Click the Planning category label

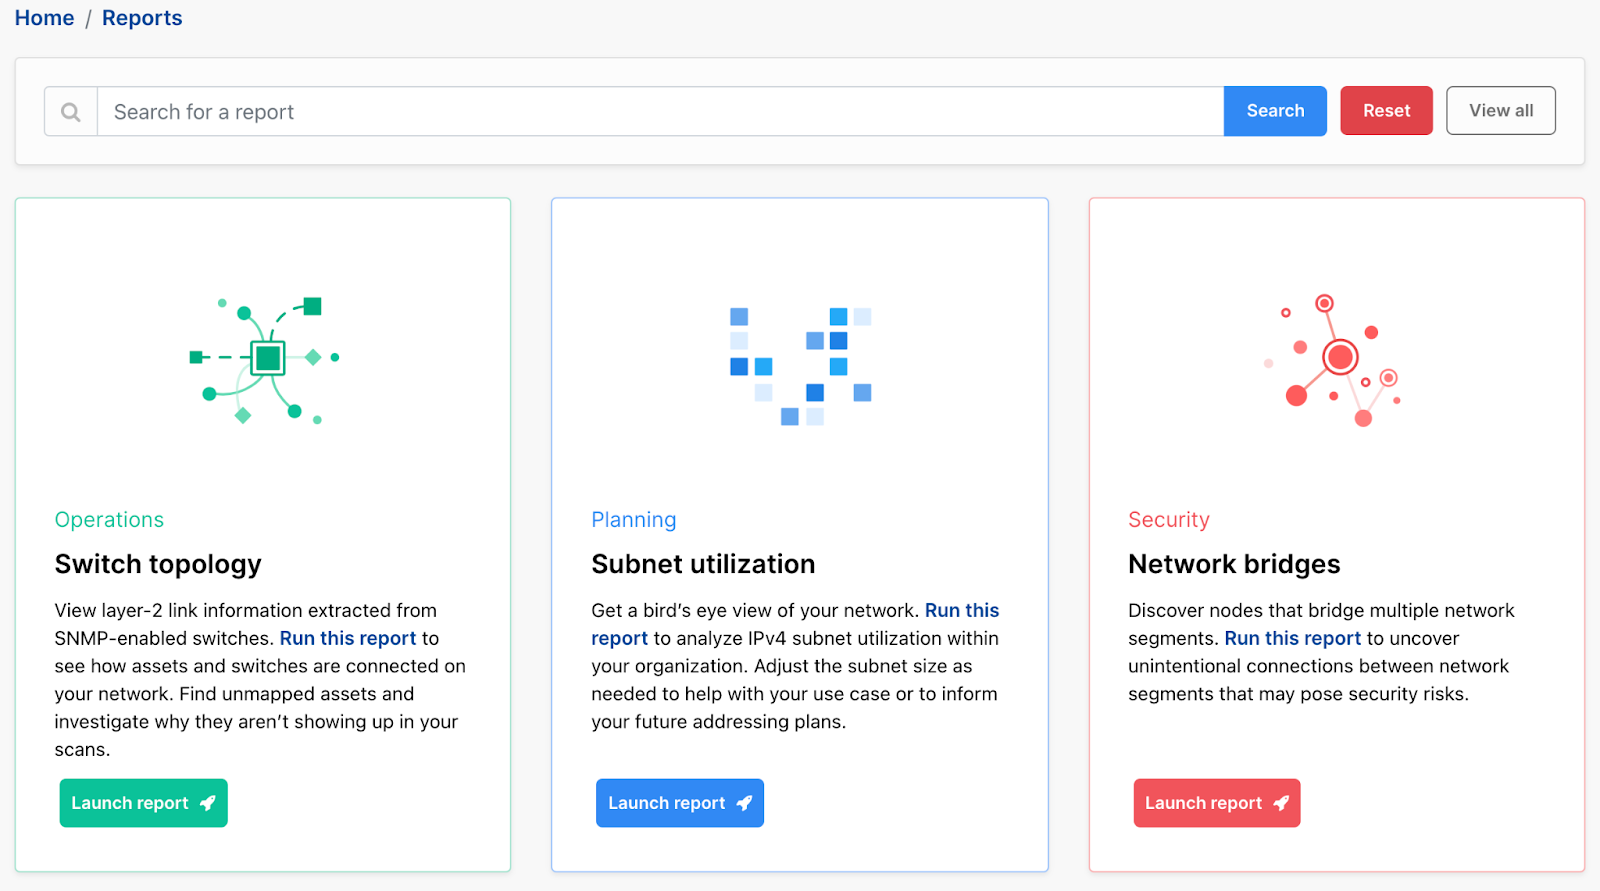point(633,519)
